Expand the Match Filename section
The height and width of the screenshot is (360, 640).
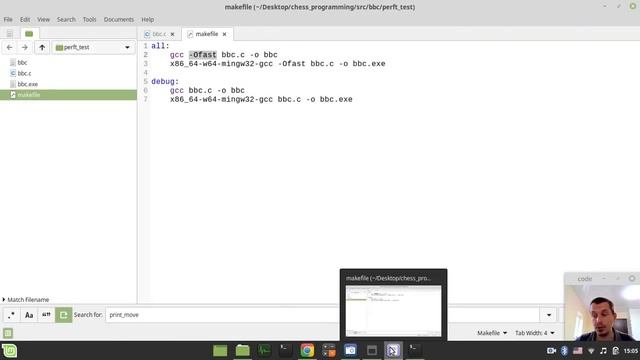pyautogui.click(x=25, y=300)
